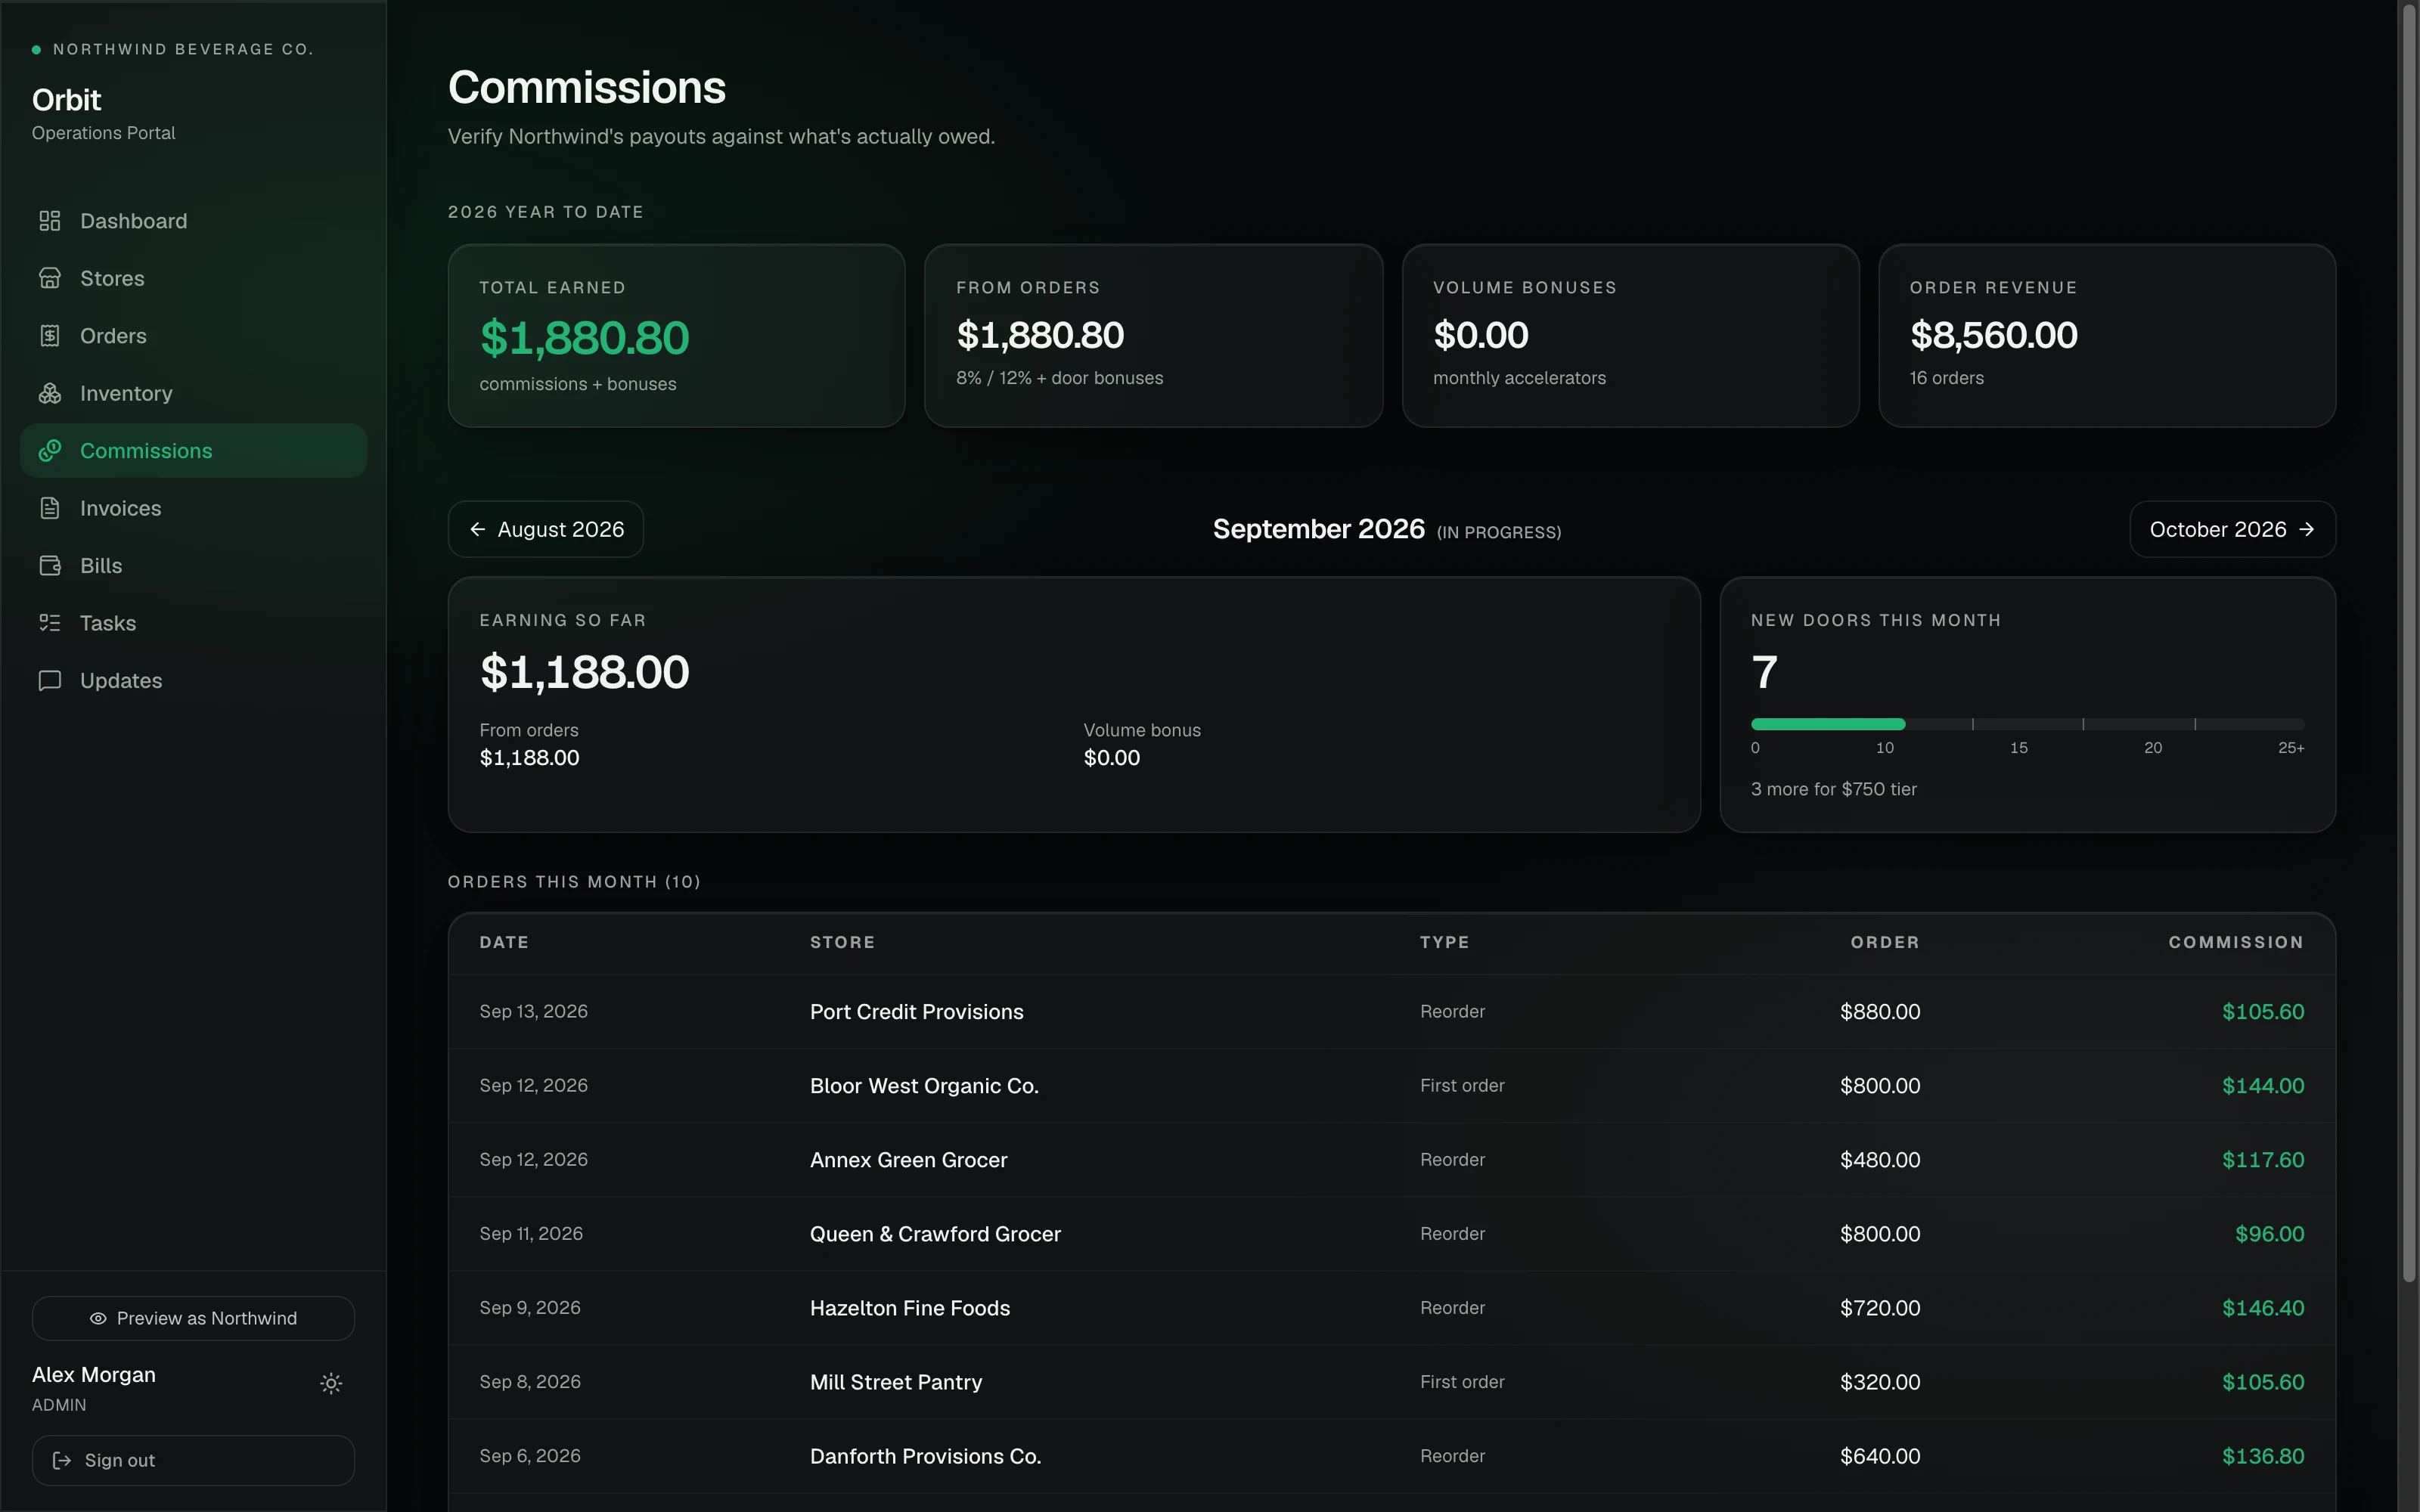Screen dimensions: 2420x1512
Task: Click the new doors progress bar
Action: 2027,724
